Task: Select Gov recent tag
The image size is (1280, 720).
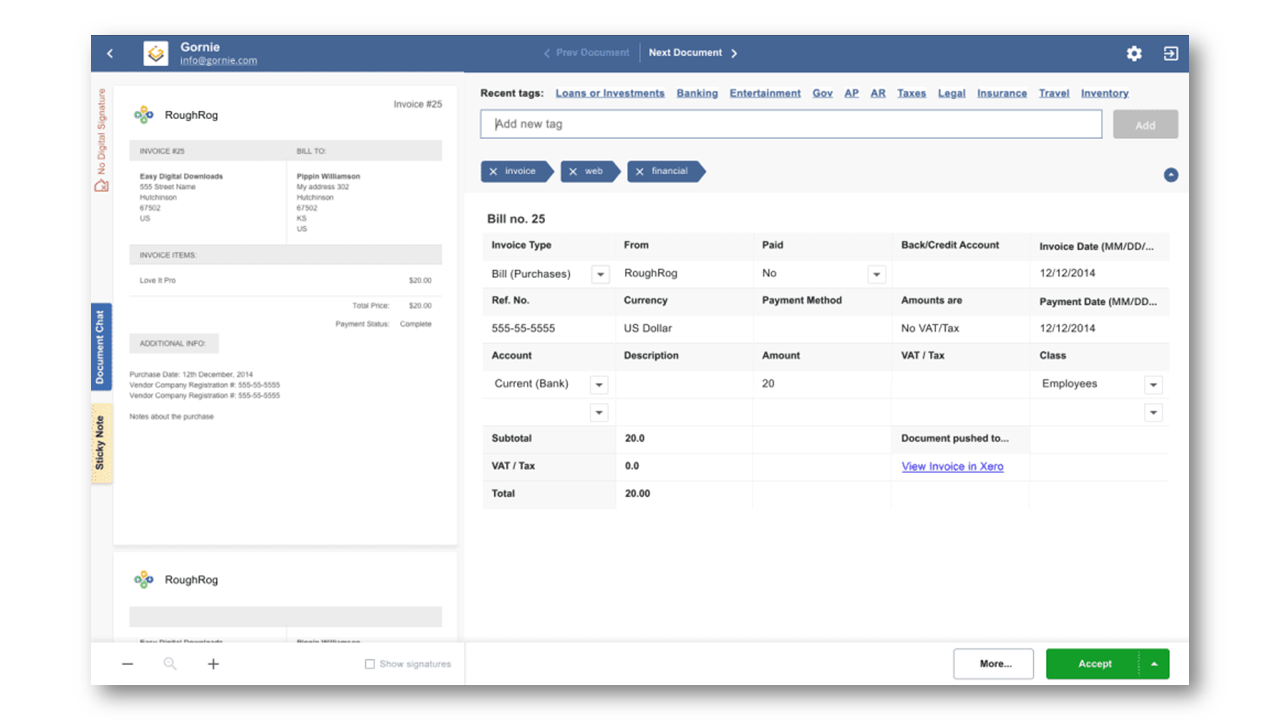Action: click(x=822, y=93)
